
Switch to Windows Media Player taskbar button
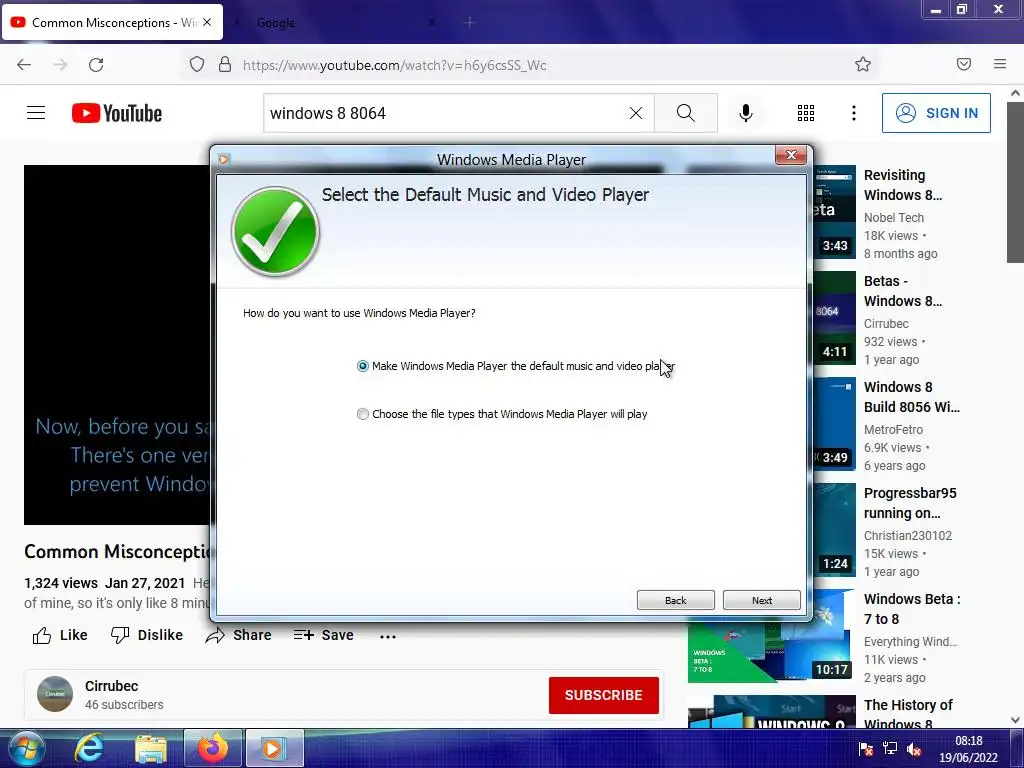(274, 748)
